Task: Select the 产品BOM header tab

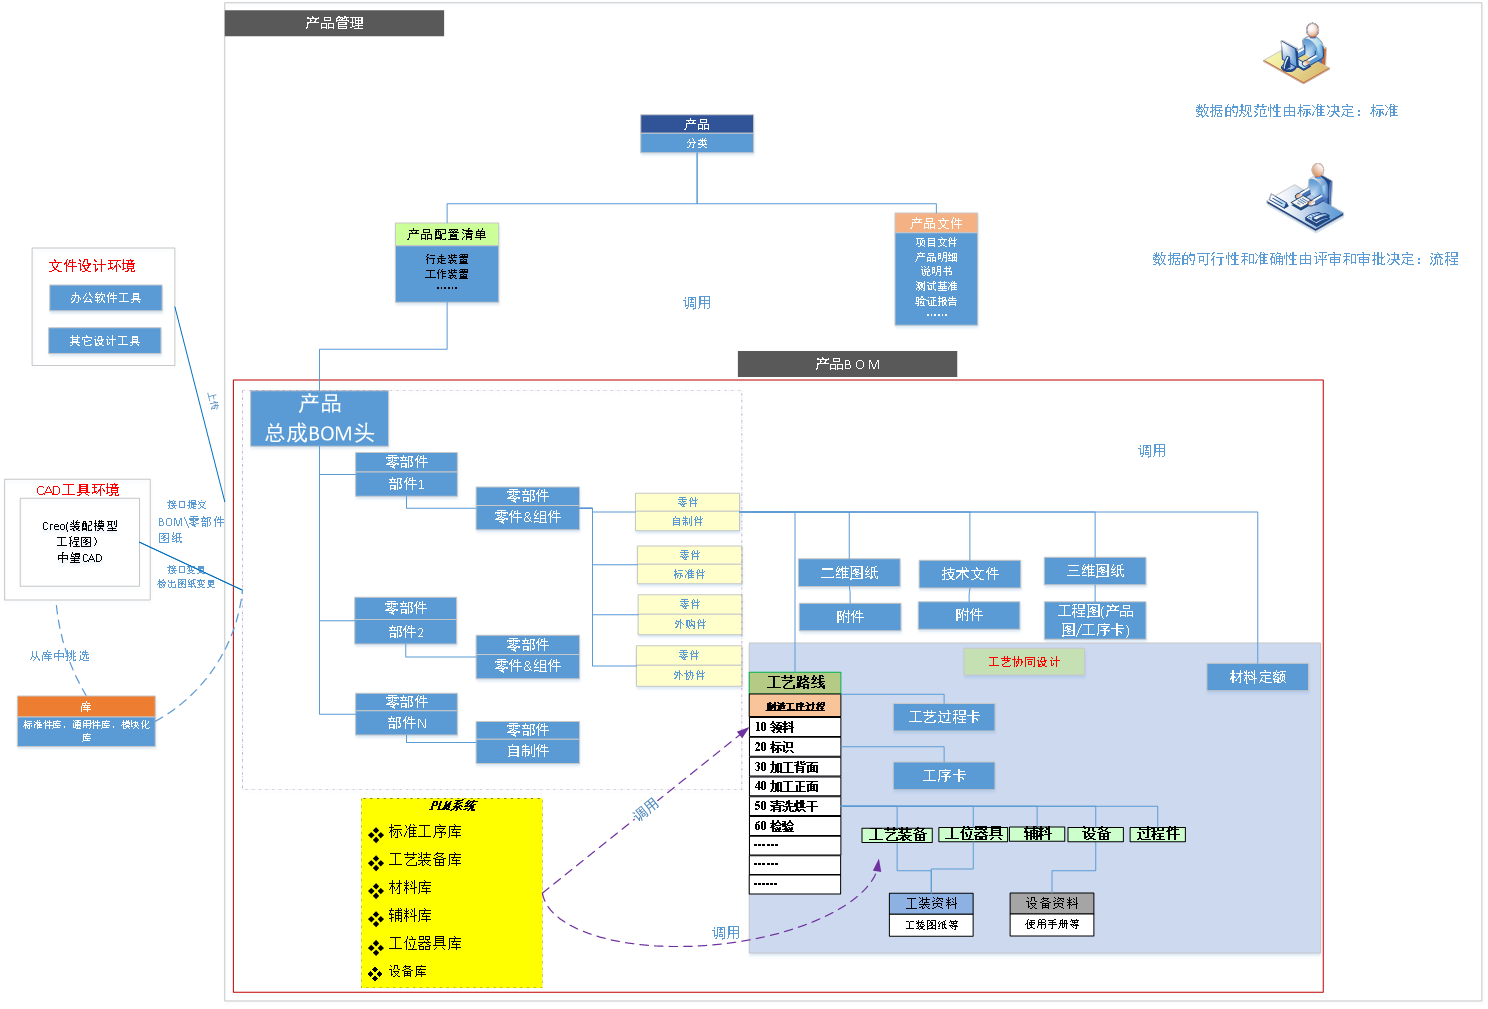Action: [847, 364]
